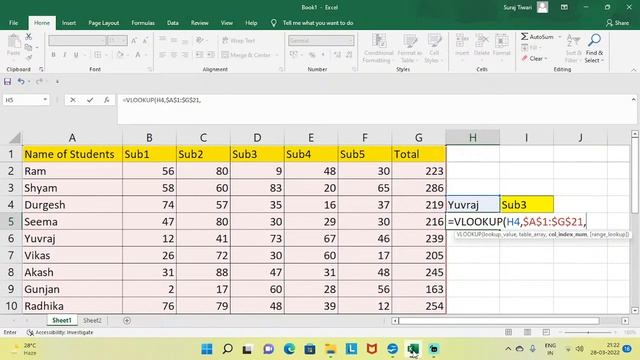The width and height of the screenshot is (640, 360).
Task: Open Windows Start menu
Action: (207, 349)
